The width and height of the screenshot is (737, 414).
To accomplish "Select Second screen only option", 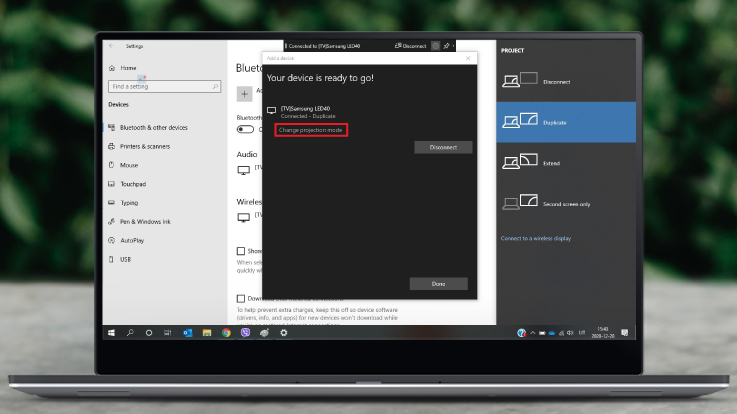I will [x=566, y=203].
